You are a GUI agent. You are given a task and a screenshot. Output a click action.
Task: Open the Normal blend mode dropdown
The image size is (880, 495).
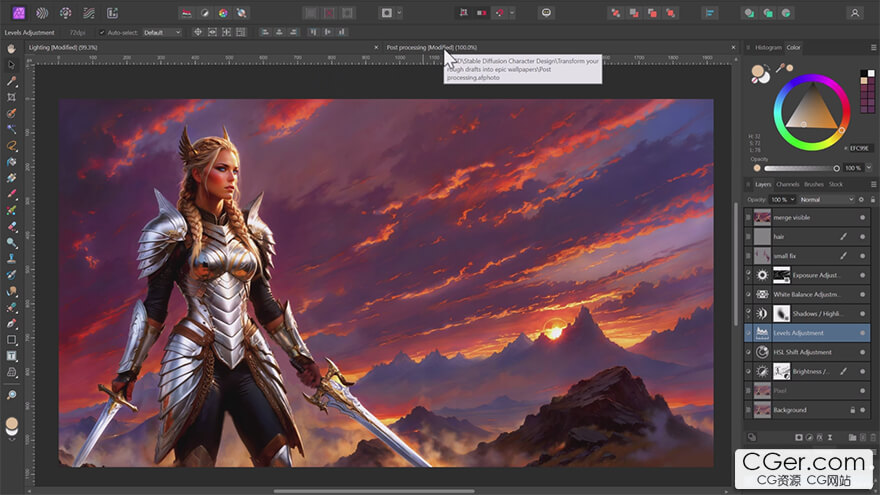826,200
